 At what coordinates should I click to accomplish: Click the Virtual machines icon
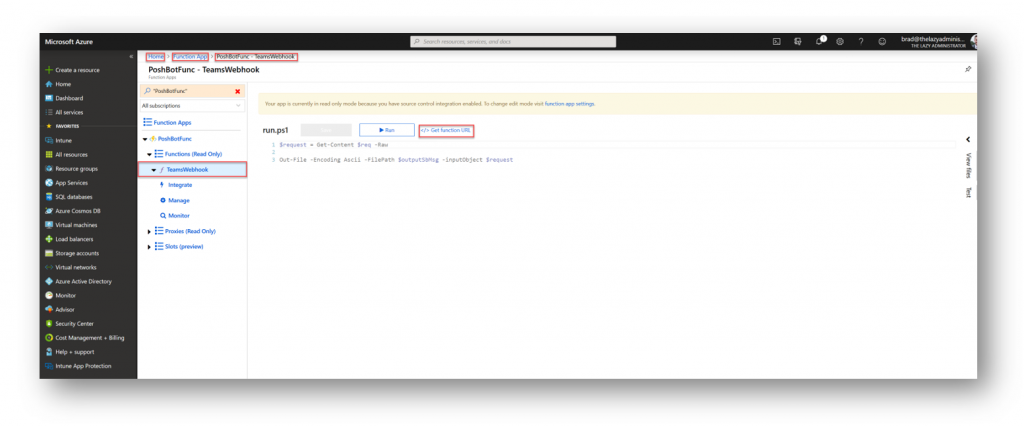(x=48, y=225)
